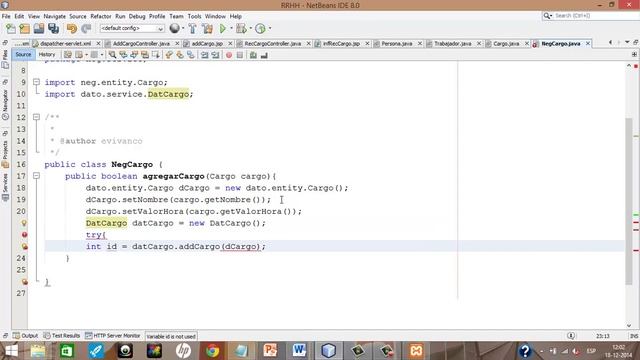640x360 pixels.
Task: Click the browser globe icon in toolbar
Action: pyautogui.click(x=174, y=28)
